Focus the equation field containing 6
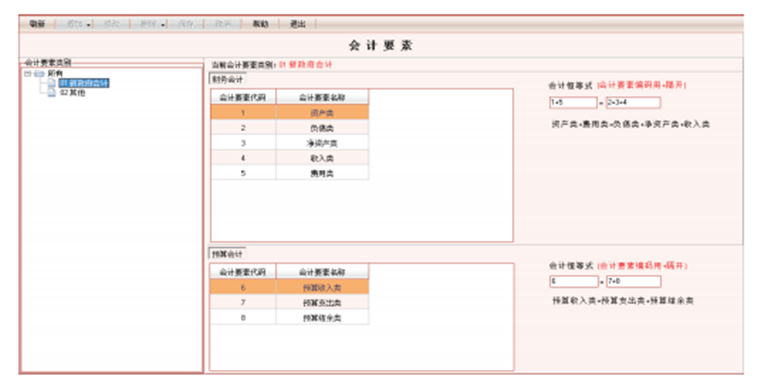Screen dimensions: 760x384 [574, 281]
